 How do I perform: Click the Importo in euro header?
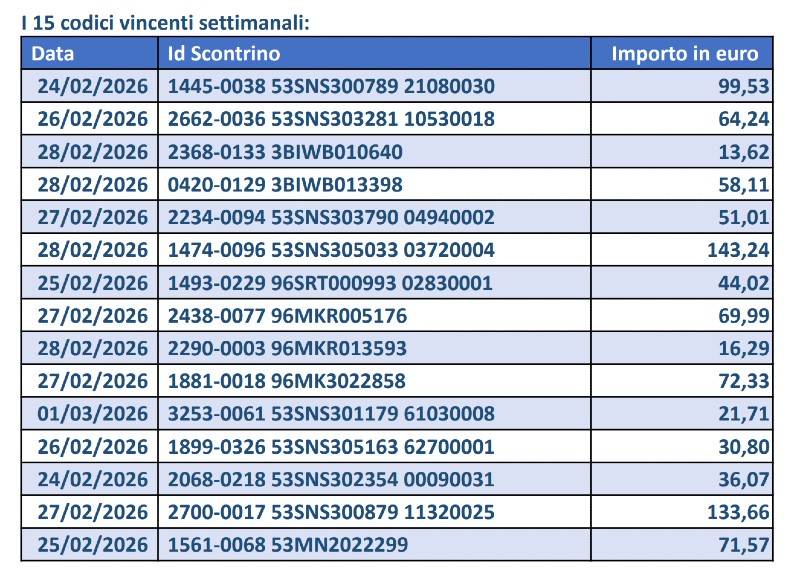[x=685, y=54]
